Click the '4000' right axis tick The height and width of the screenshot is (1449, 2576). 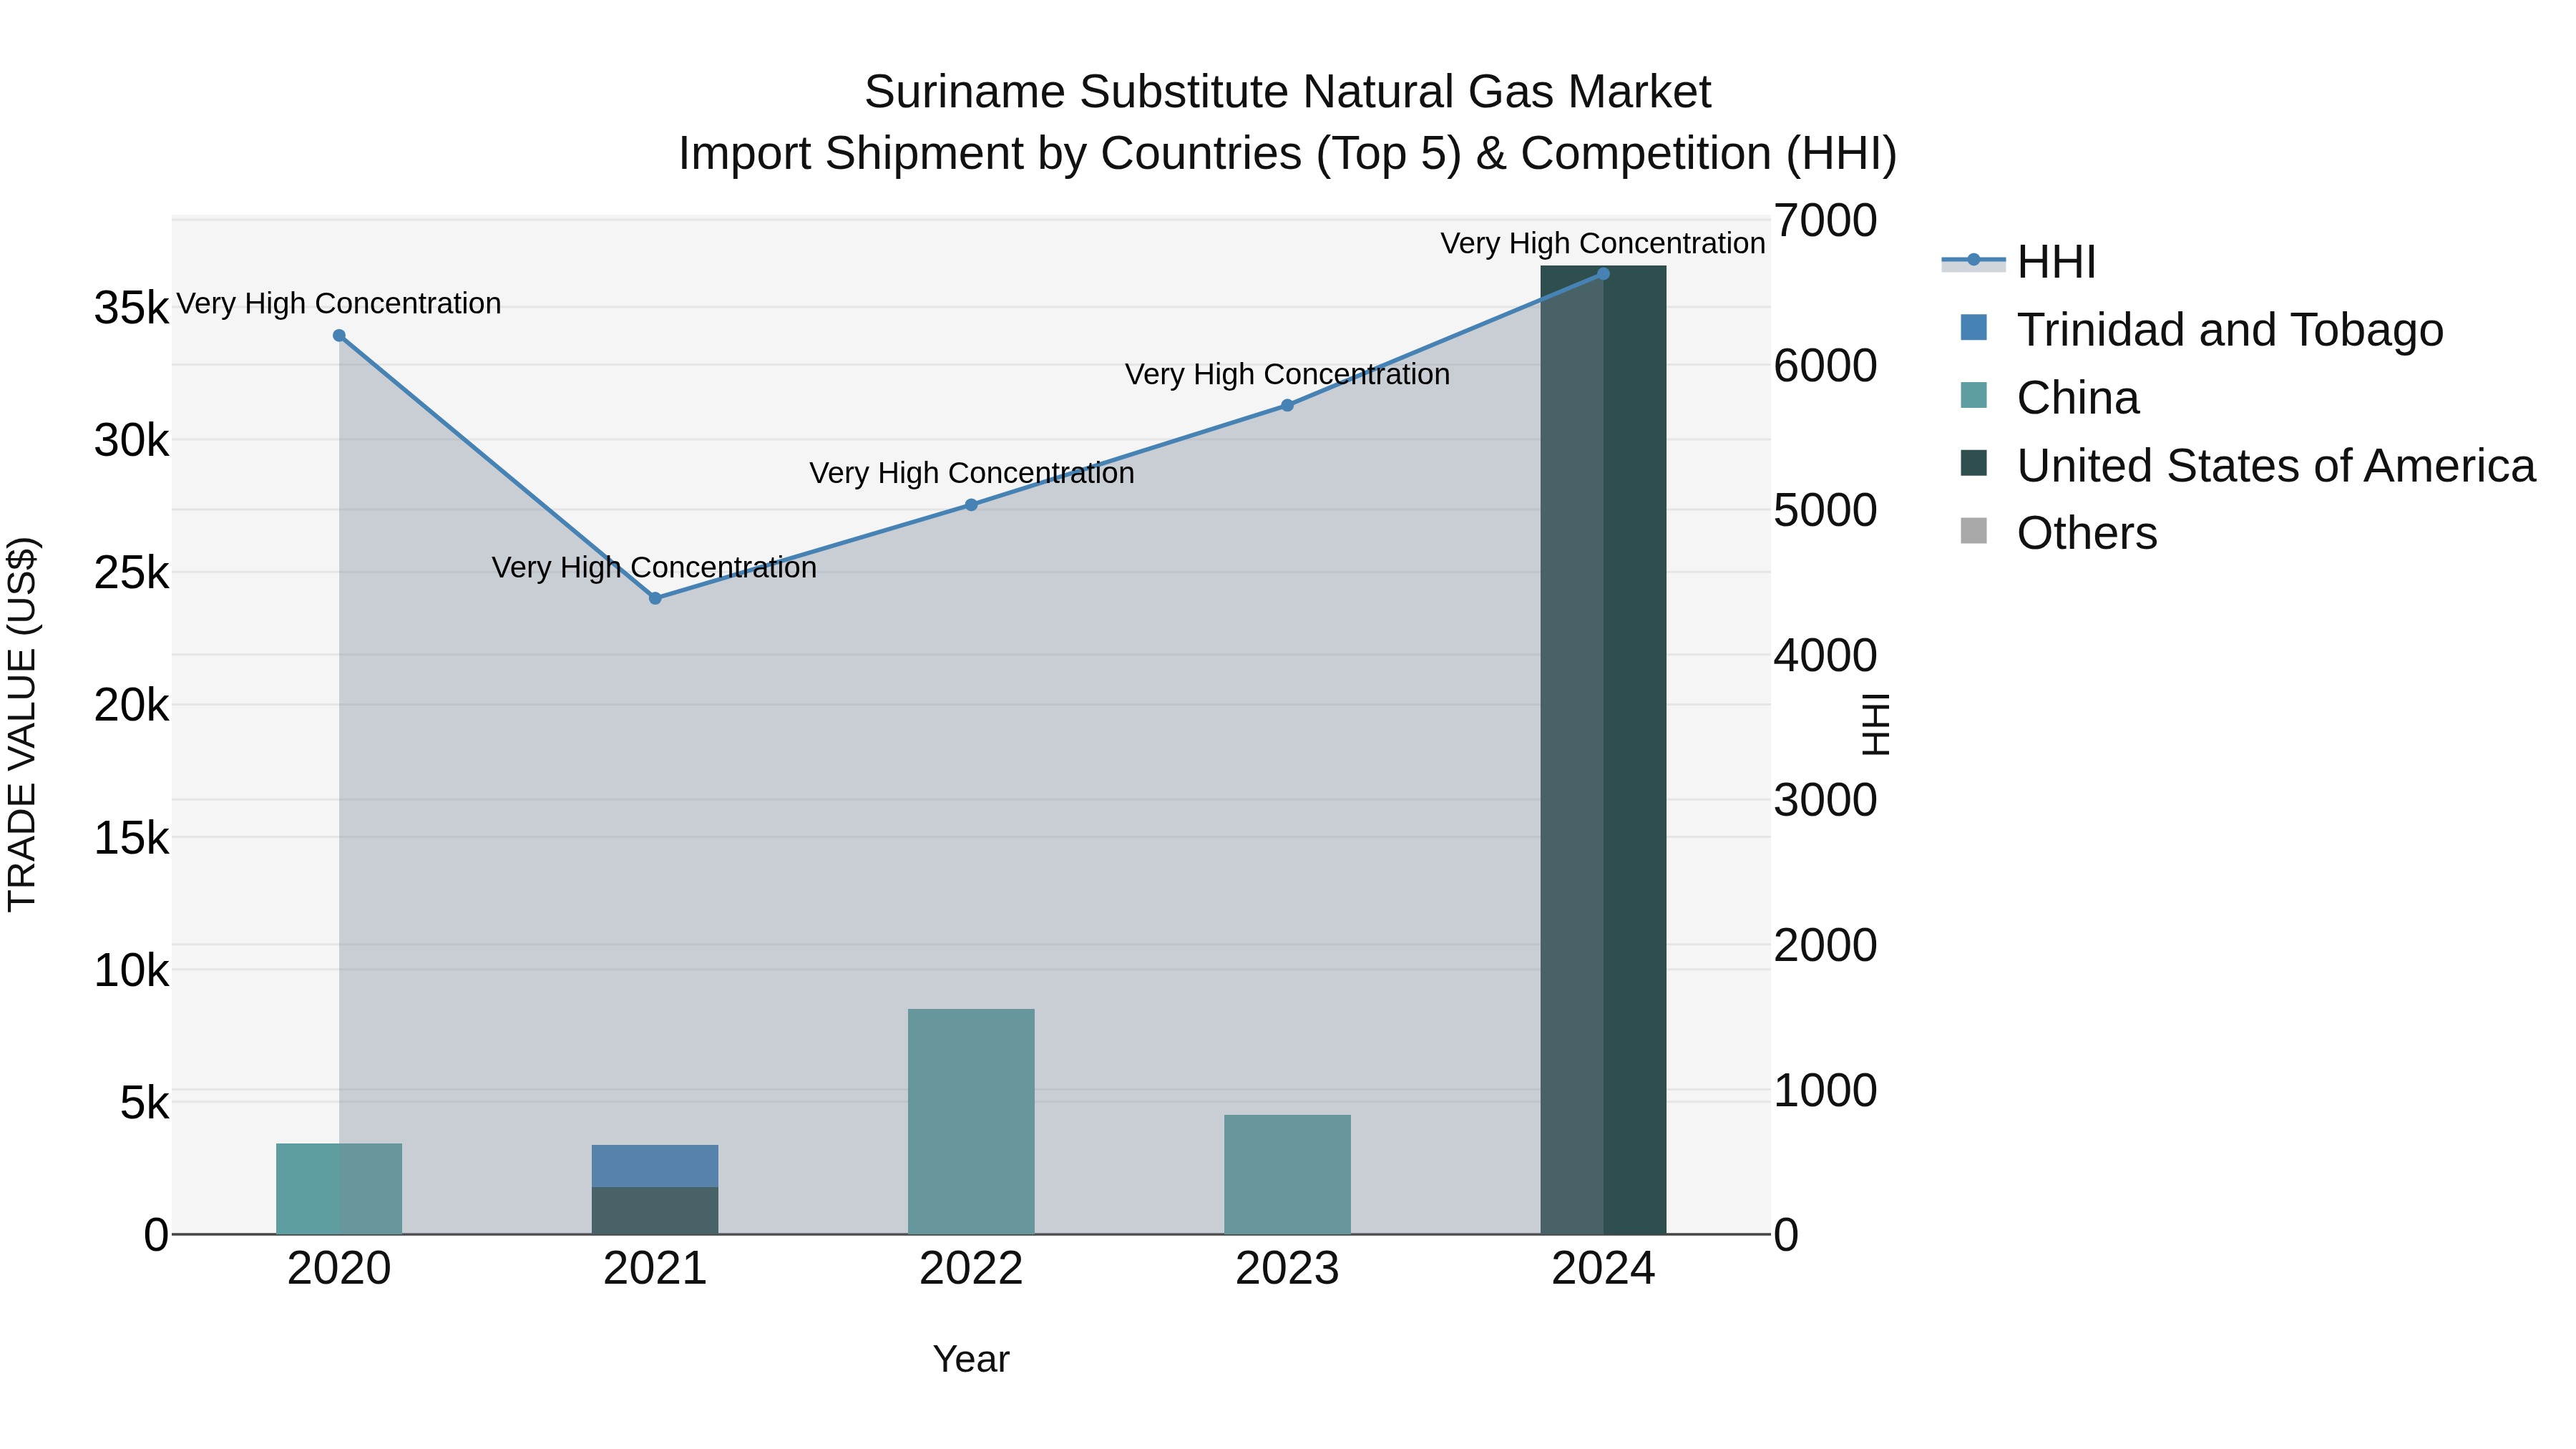pos(1826,656)
